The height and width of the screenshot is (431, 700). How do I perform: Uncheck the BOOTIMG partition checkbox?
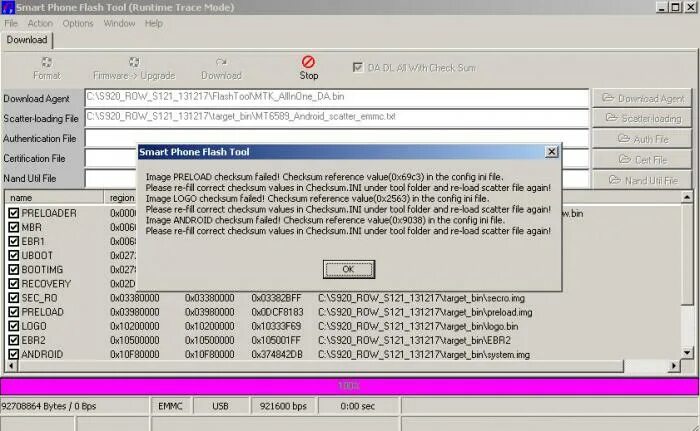(x=13, y=270)
